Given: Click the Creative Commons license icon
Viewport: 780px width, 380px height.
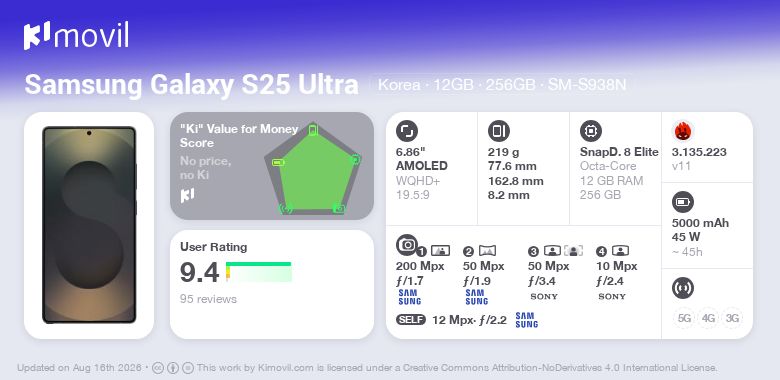Looking at the screenshot, I should (x=158, y=368).
